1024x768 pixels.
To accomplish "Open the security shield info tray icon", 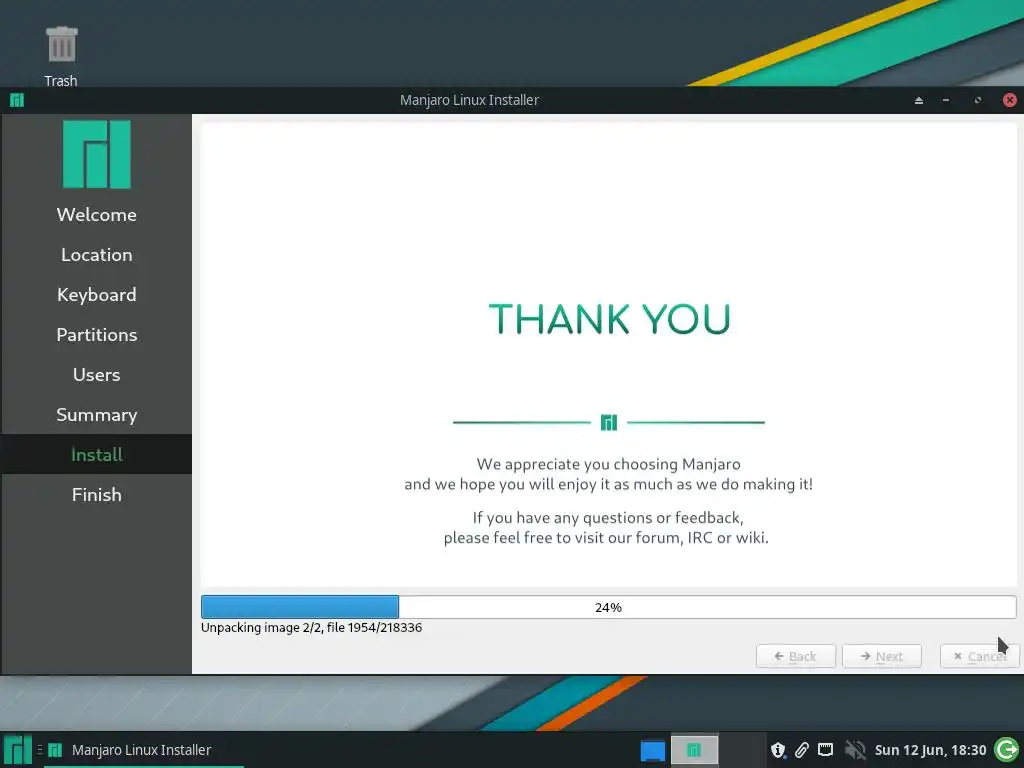I will pyautogui.click(x=778, y=750).
